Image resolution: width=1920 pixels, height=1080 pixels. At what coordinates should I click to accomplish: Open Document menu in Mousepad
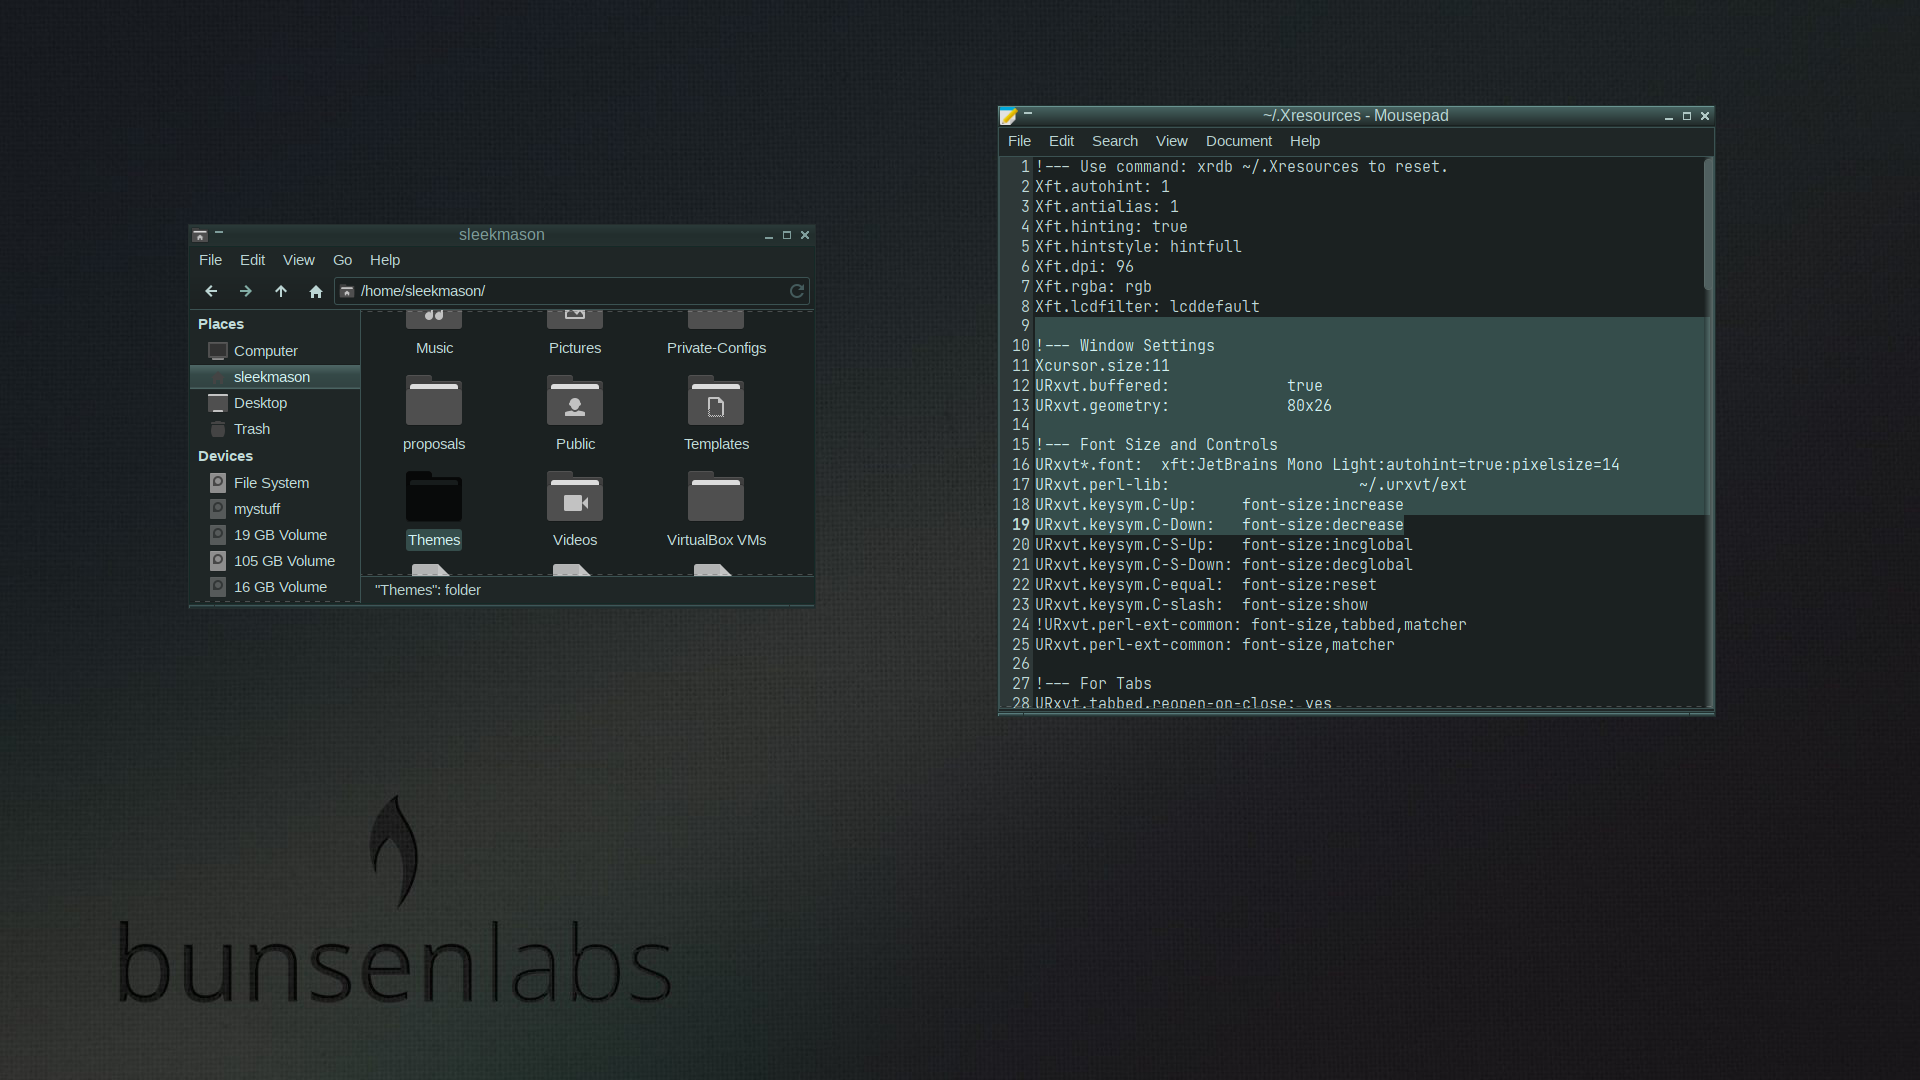click(x=1239, y=141)
